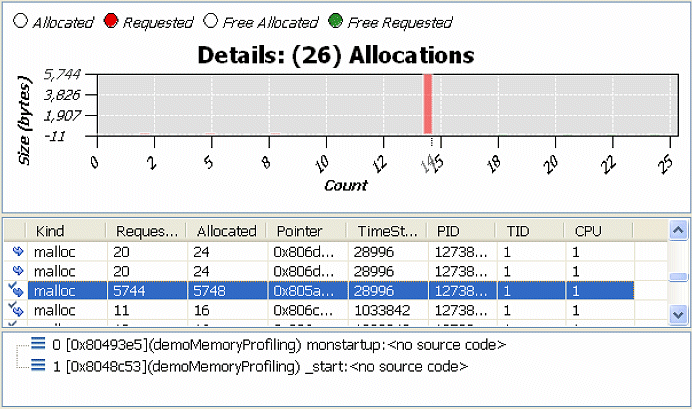Click the icon of the 11-byte malloc row

pyautogui.click(x=17, y=312)
